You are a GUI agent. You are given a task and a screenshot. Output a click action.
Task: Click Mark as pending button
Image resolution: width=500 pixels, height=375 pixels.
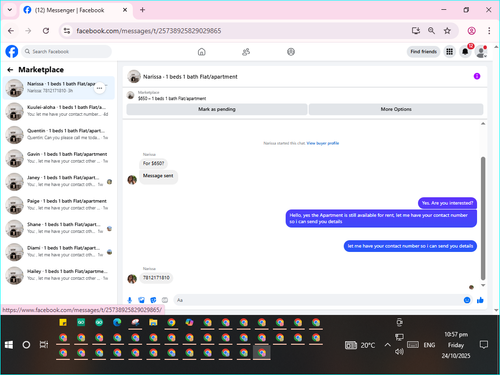217,109
